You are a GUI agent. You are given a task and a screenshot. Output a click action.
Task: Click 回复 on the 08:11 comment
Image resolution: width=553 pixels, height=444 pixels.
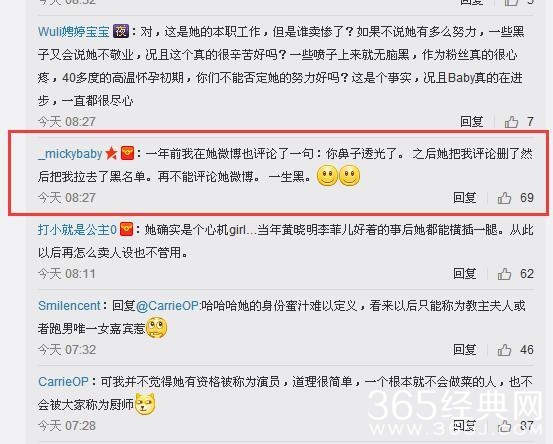tap(465, 274)
